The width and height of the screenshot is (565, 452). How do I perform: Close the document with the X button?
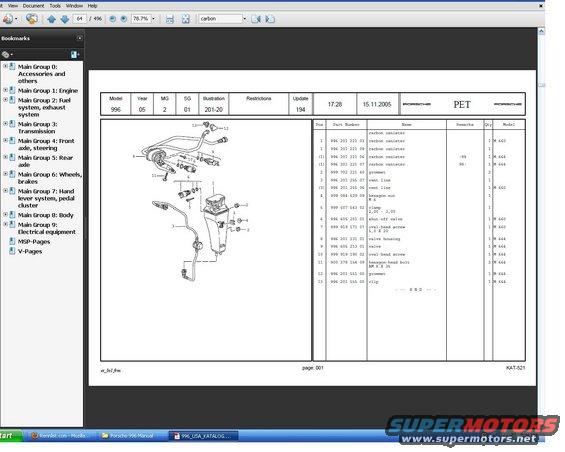[541, 6]
